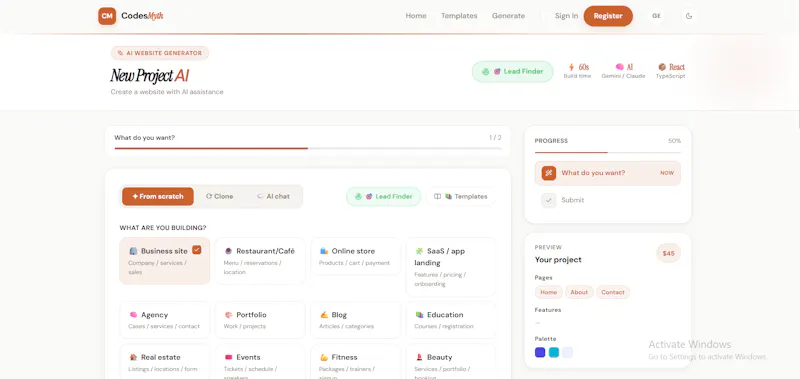Pick the cyan palette swatch
This screenshot has width=800, height=379.
point(554,352)
